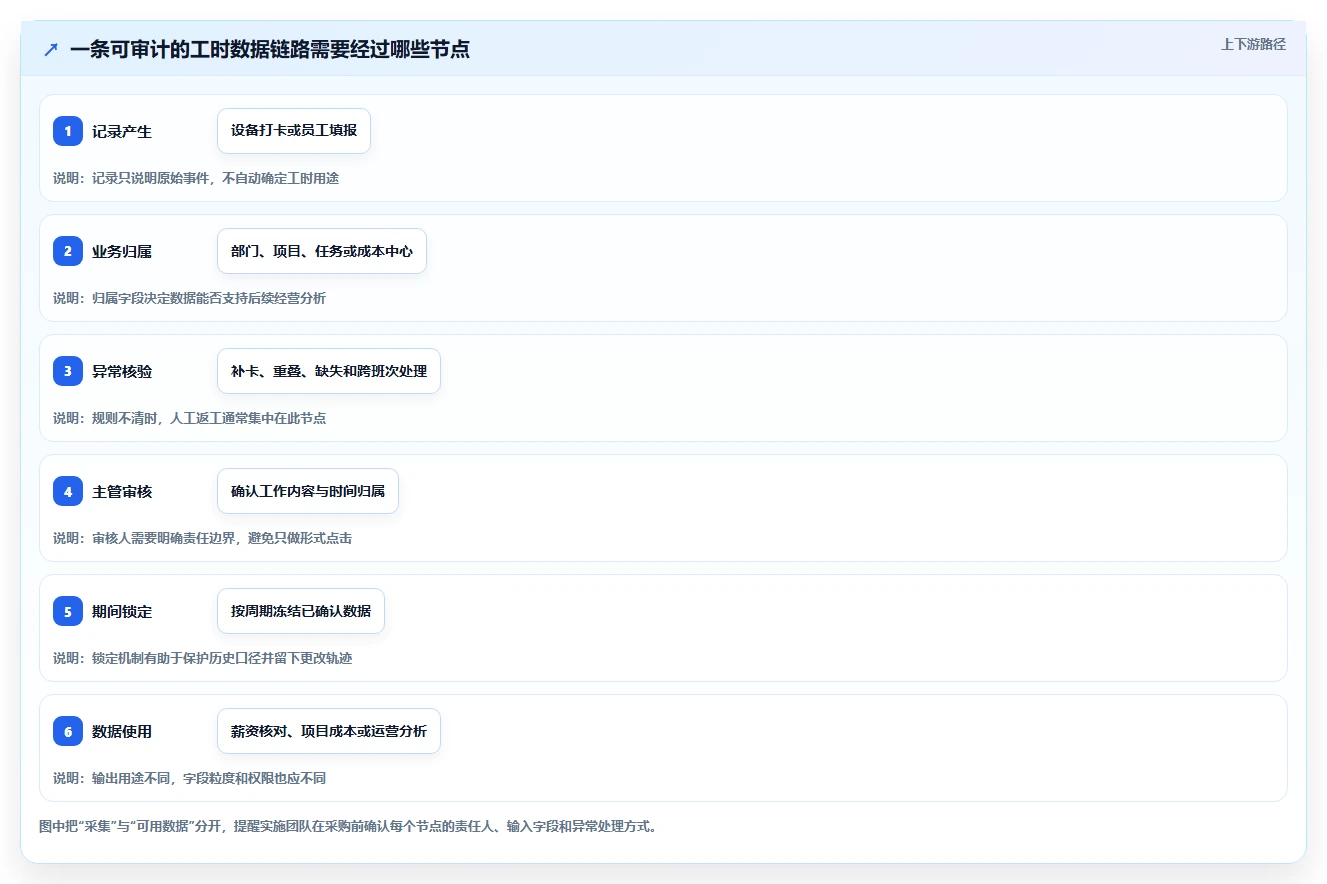1327x884 pixels.
Task: Click the 薪资核对、项目成本或运营分析 chip
Action: [329, 731]
